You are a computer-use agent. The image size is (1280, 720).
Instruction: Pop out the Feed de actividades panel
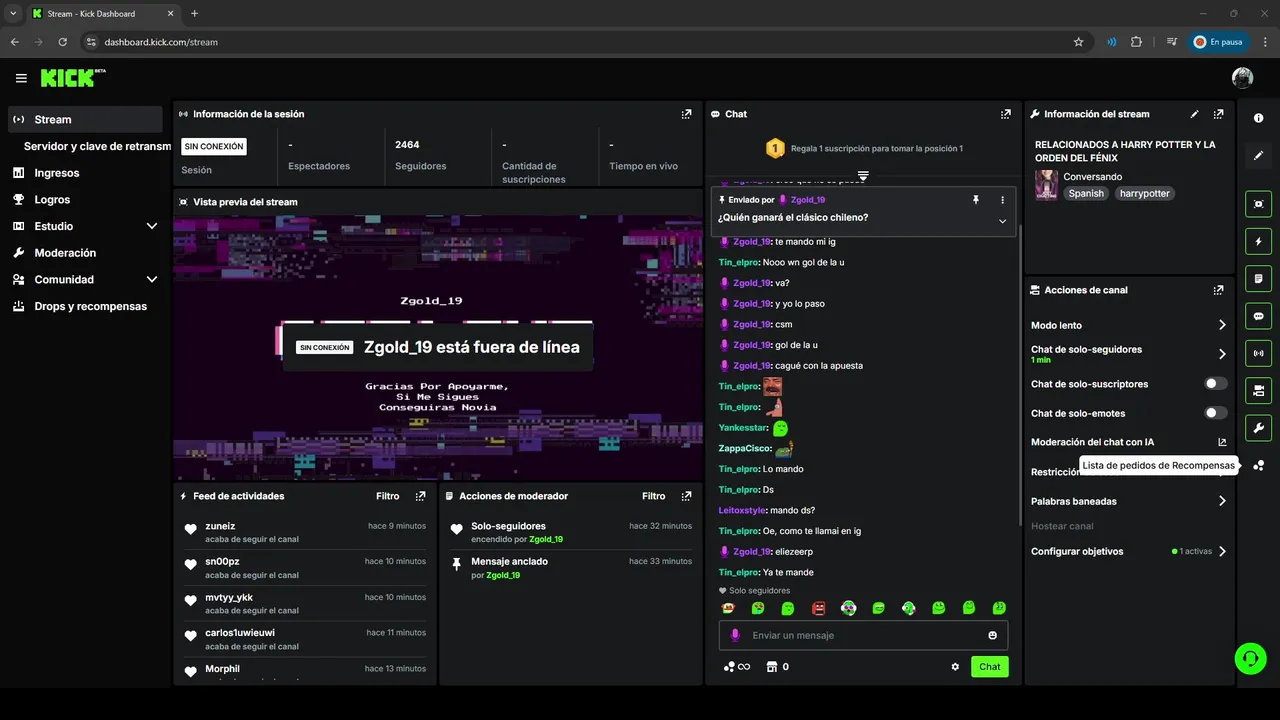[x=420, y=496]
